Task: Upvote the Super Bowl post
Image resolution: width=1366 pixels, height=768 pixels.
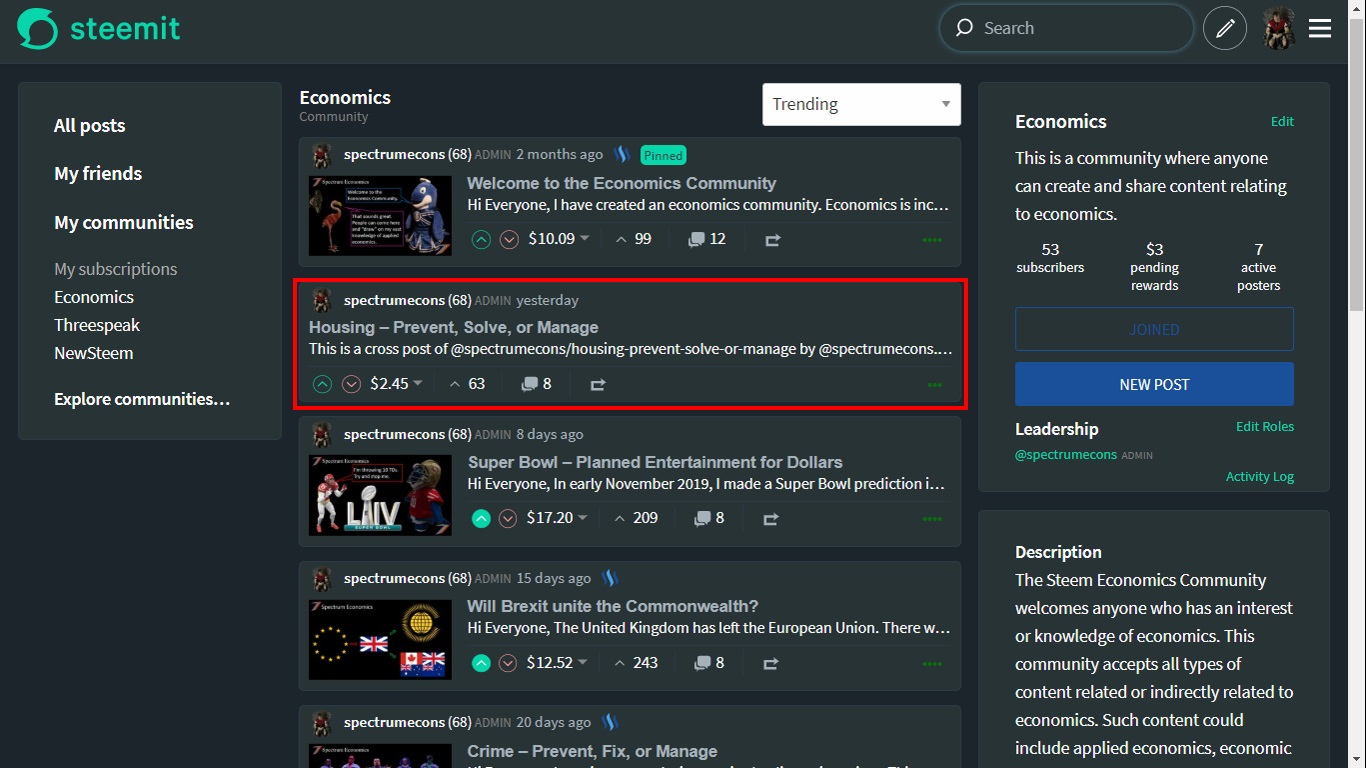Action: point(481,518)
